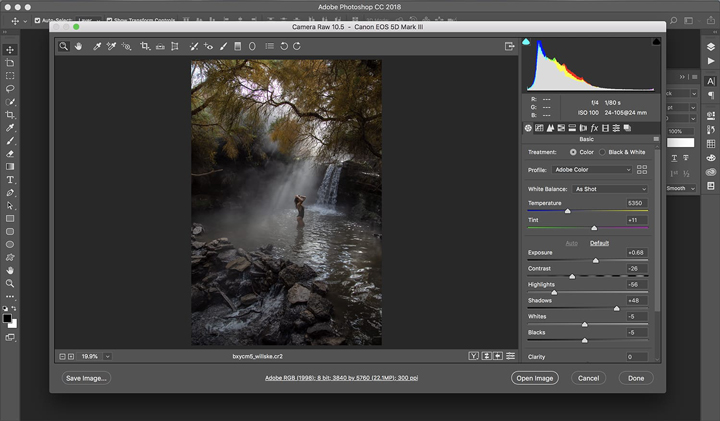Choose the Adjustment Brush tool
Viewport: 720px width, 421px height.
(x=222, y=46)
